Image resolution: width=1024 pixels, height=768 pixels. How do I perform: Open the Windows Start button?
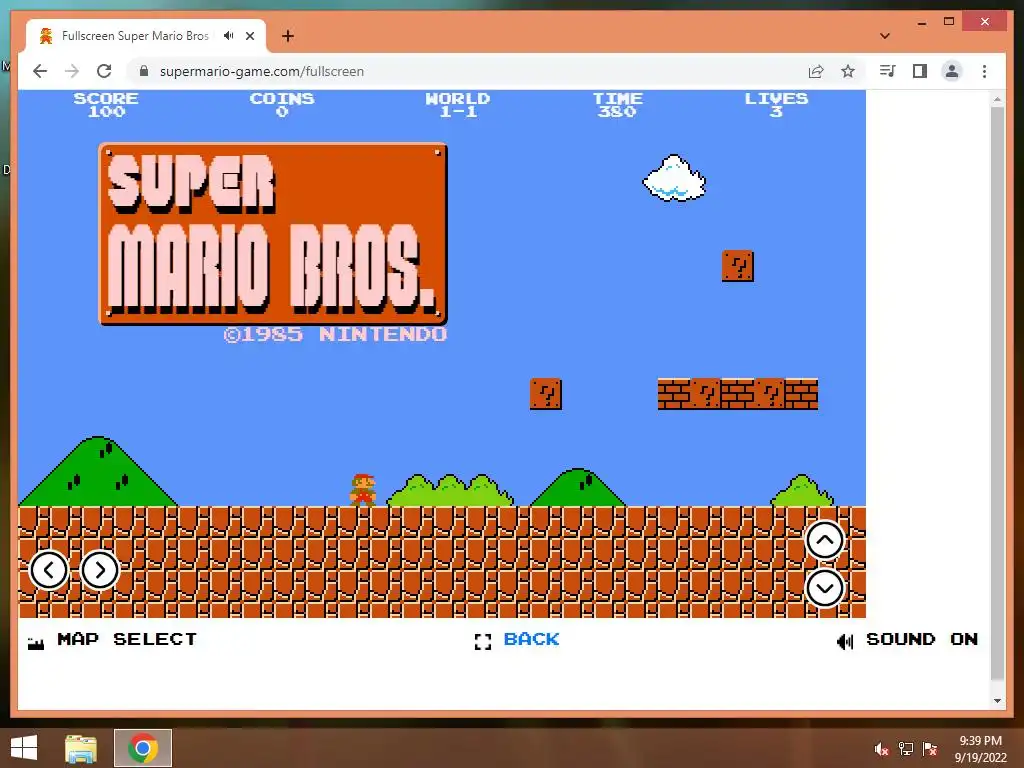pyautogui.click(x=24, y=748)
